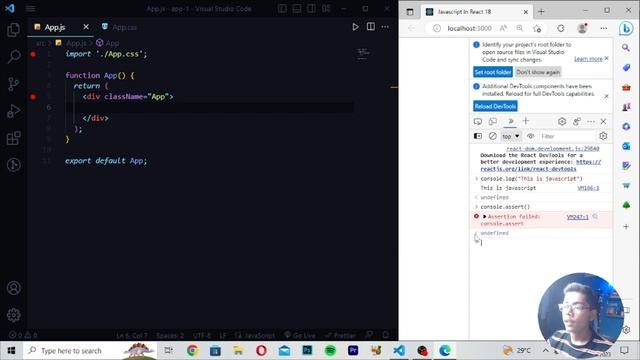Click the Javascript In React 18 browser tab
Viewport: 640px width, 360px height.
pos(477,12)
